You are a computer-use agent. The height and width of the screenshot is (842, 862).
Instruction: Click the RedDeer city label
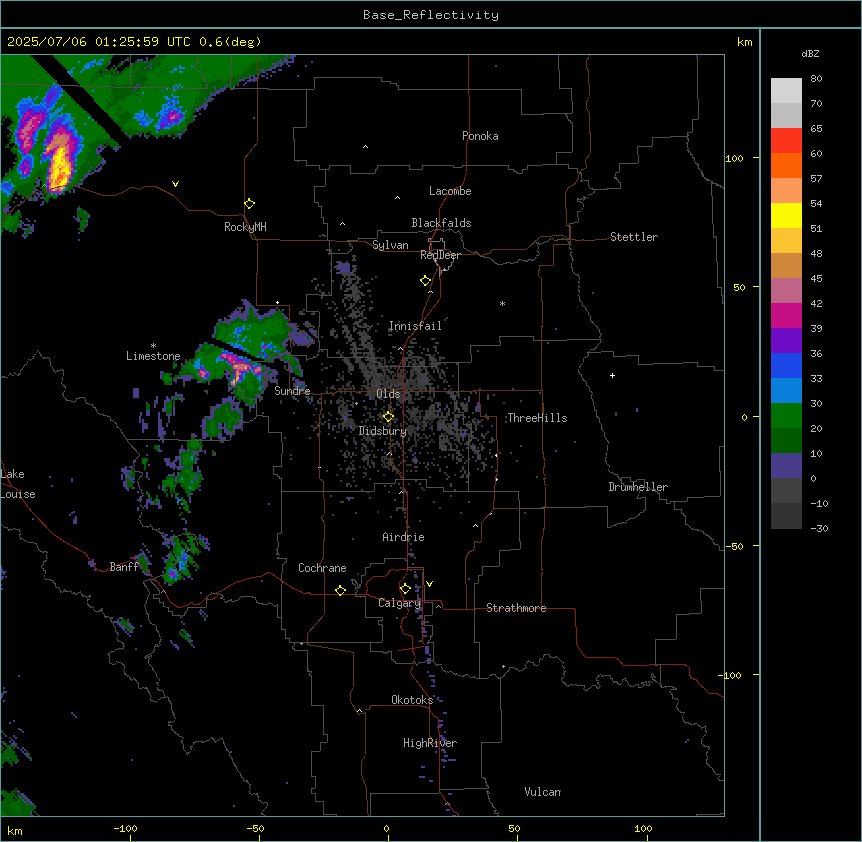(x=440, y=255)
